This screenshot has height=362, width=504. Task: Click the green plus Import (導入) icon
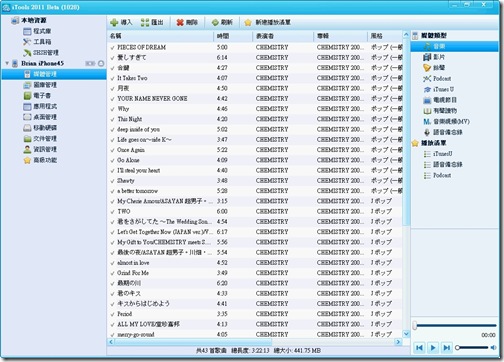[x=114, y=22]
